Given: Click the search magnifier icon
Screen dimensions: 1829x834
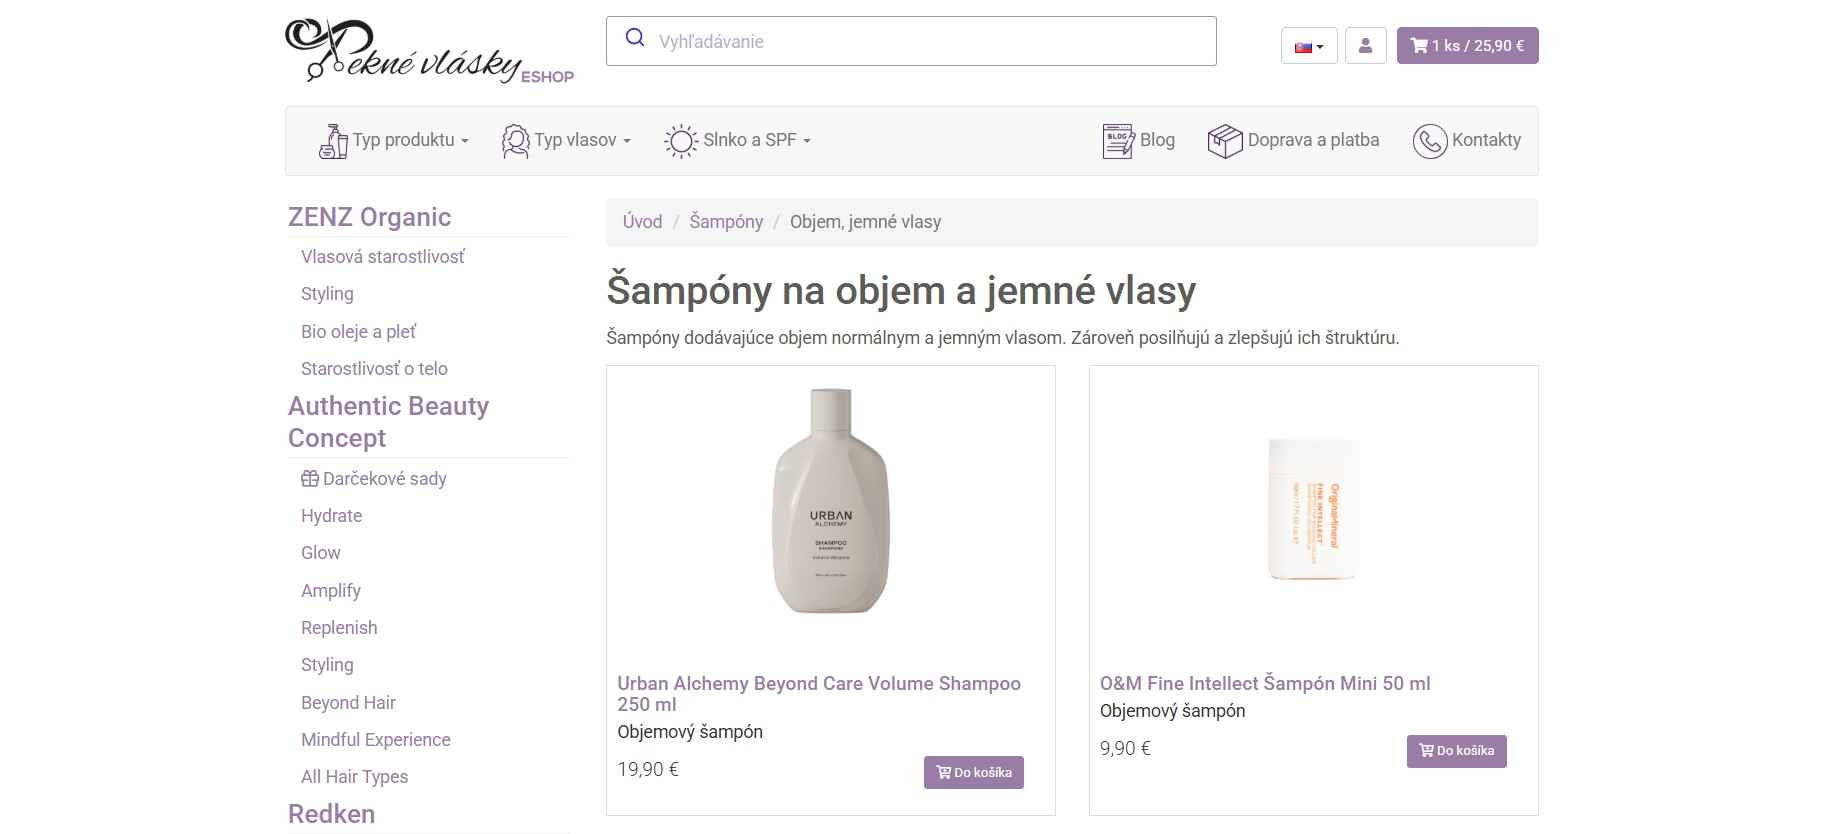Looking at the screenshot, I should 634,37.
